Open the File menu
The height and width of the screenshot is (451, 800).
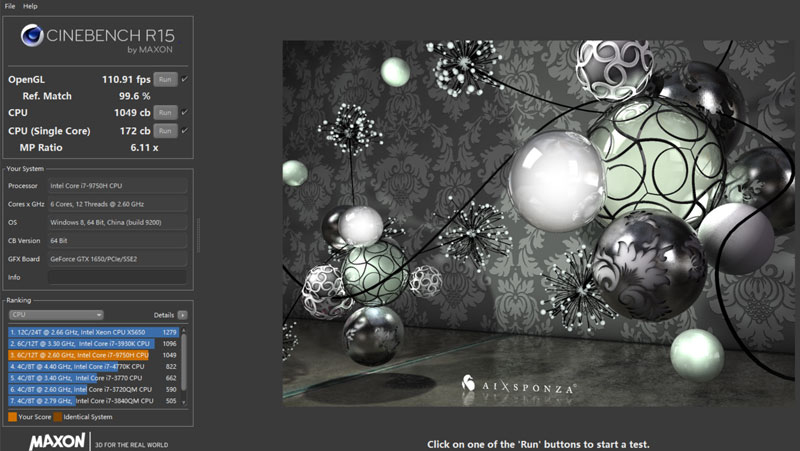pos(10,6)
